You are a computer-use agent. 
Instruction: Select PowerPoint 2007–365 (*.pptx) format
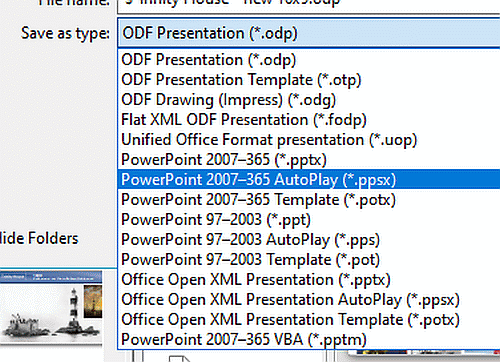click(x=309, y=160)
